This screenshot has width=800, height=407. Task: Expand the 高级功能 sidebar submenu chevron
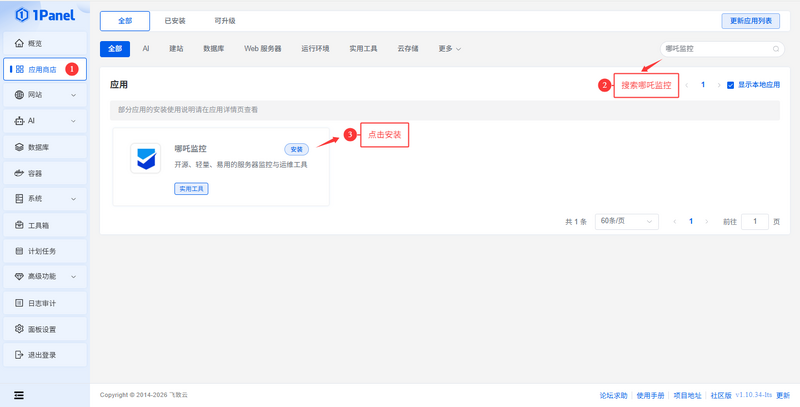click(73, 277)
